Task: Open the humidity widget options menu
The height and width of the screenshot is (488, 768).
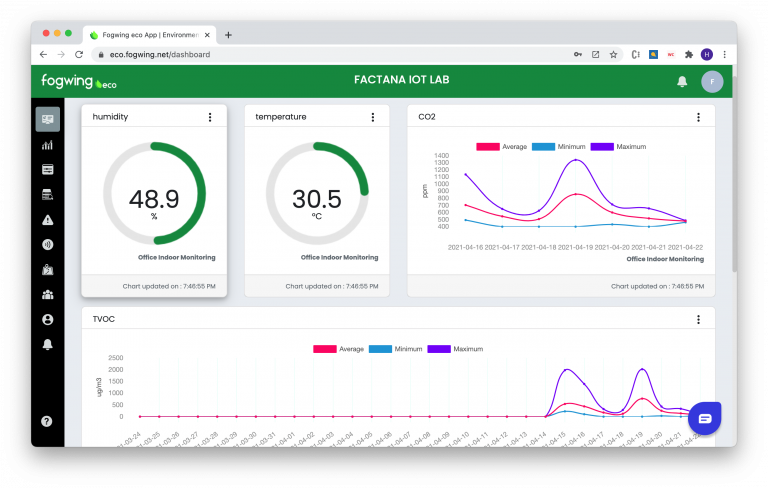Action: coord(210,117)
